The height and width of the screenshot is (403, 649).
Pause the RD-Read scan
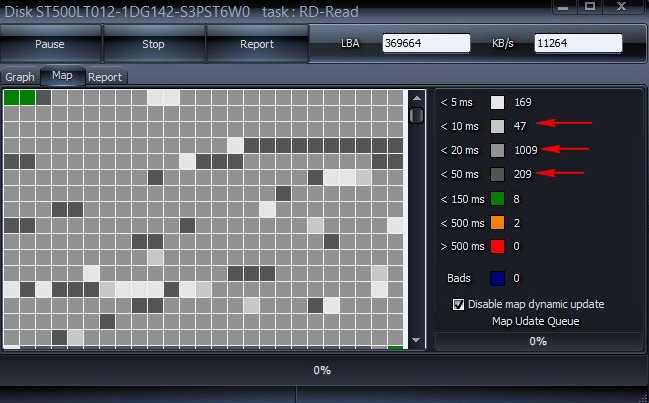[x=50, y=44]
